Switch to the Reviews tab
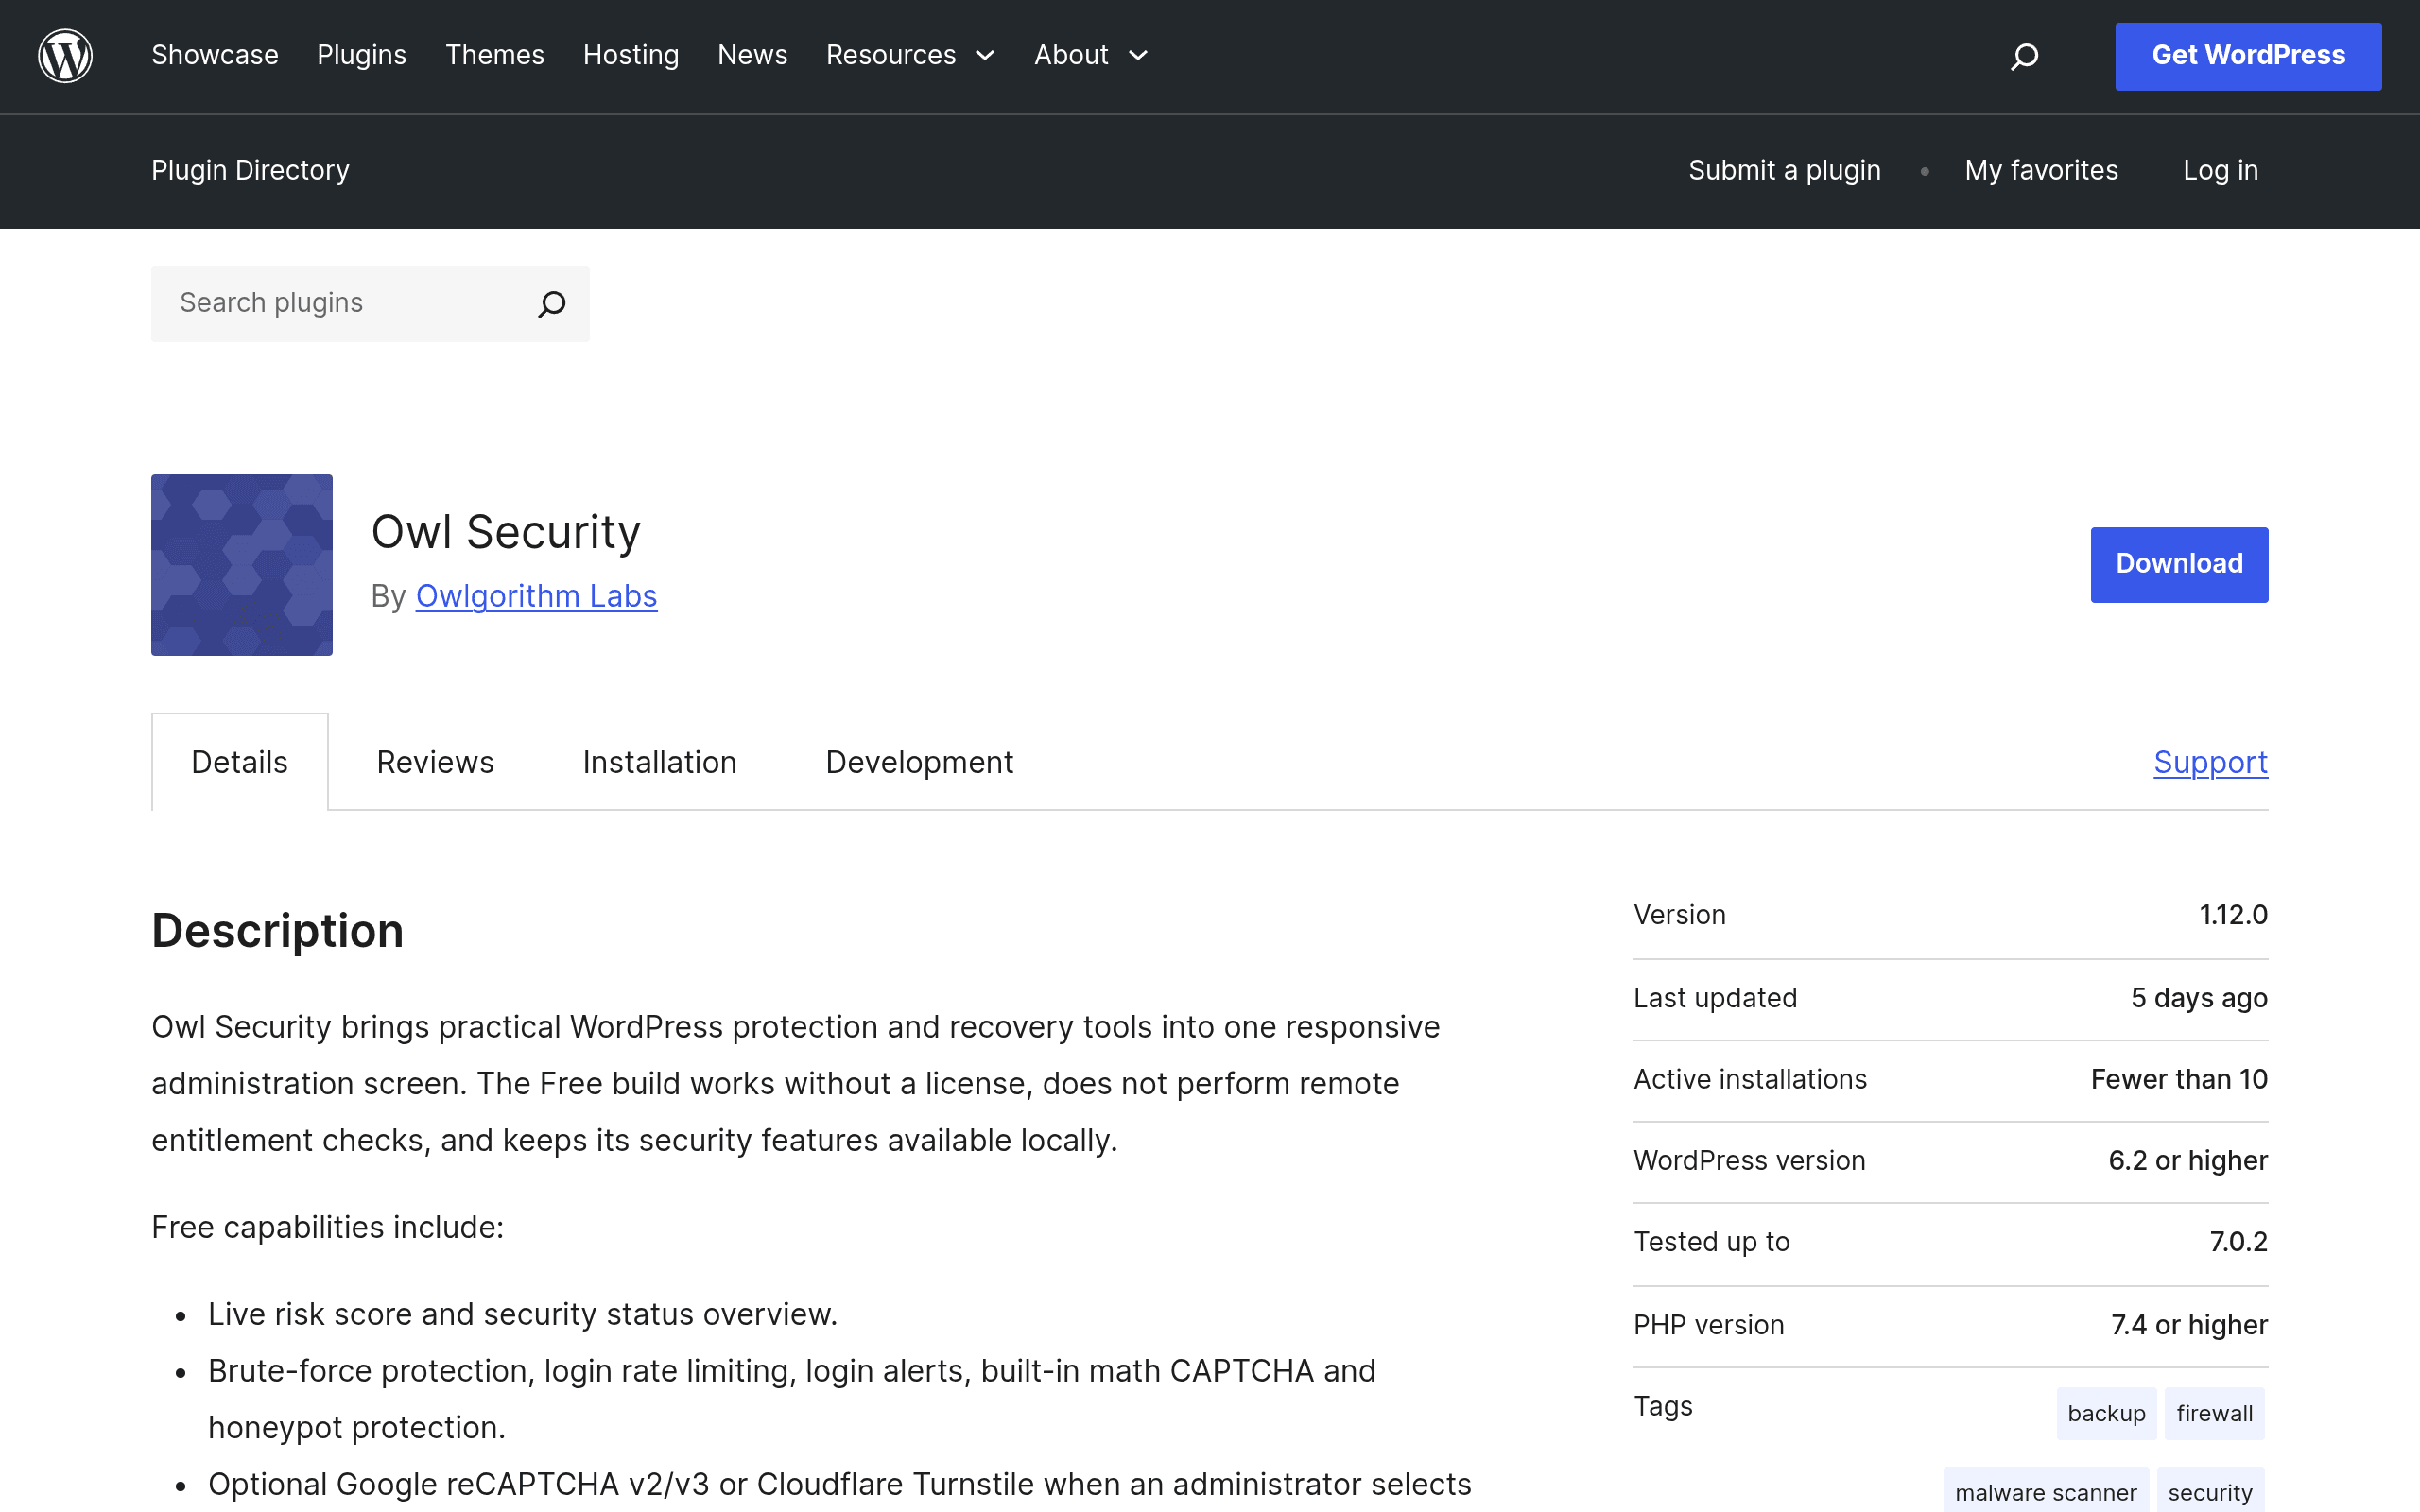Screen dimensions: 2420x1512 click(x=435, y=762)
